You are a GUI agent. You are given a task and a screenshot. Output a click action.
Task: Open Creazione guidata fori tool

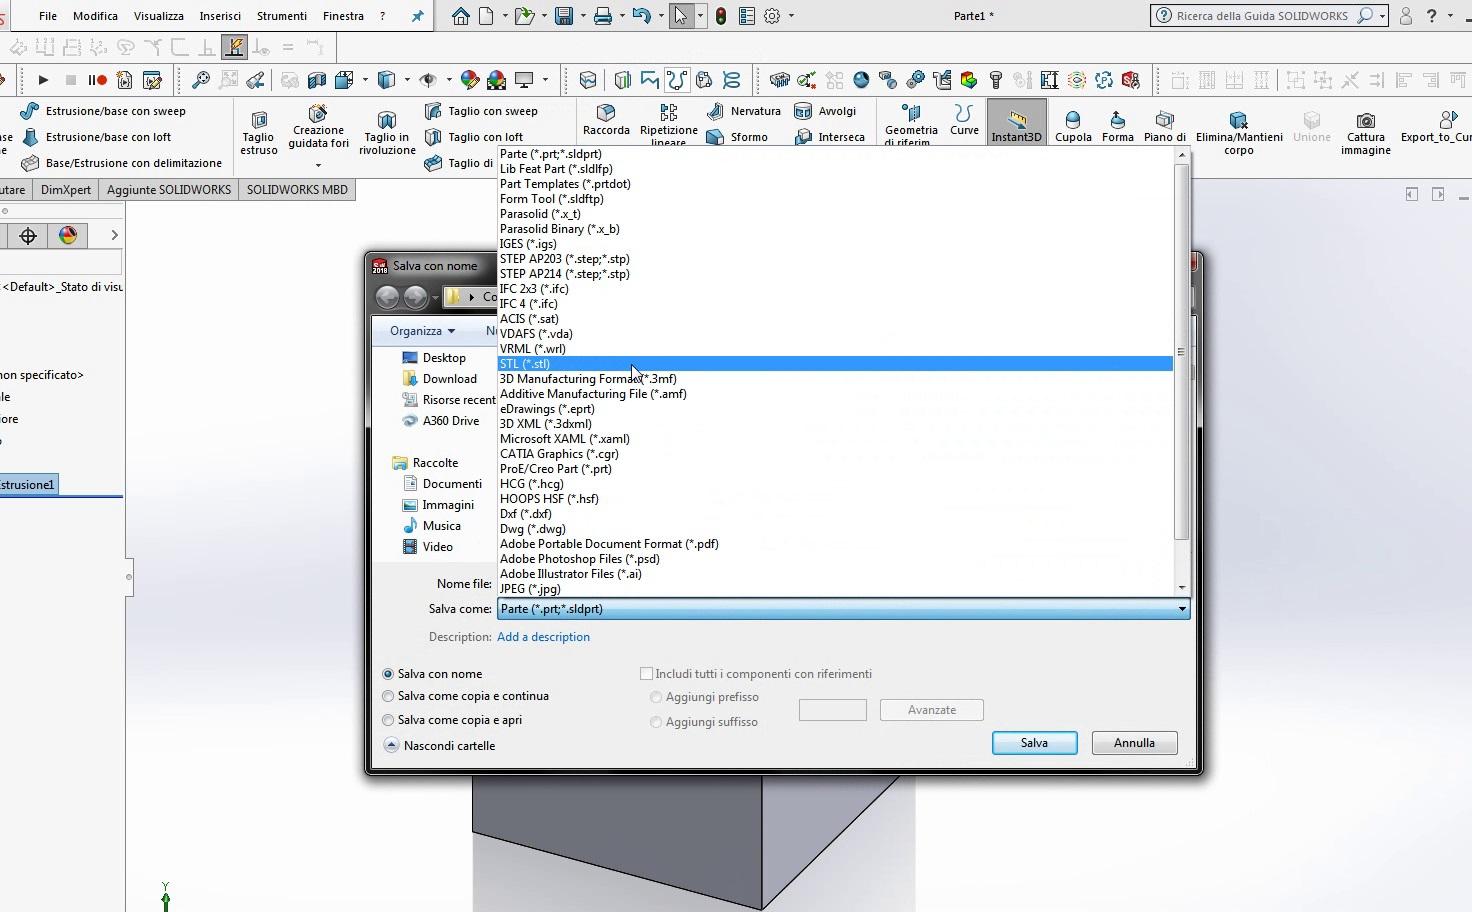[318, 125]
